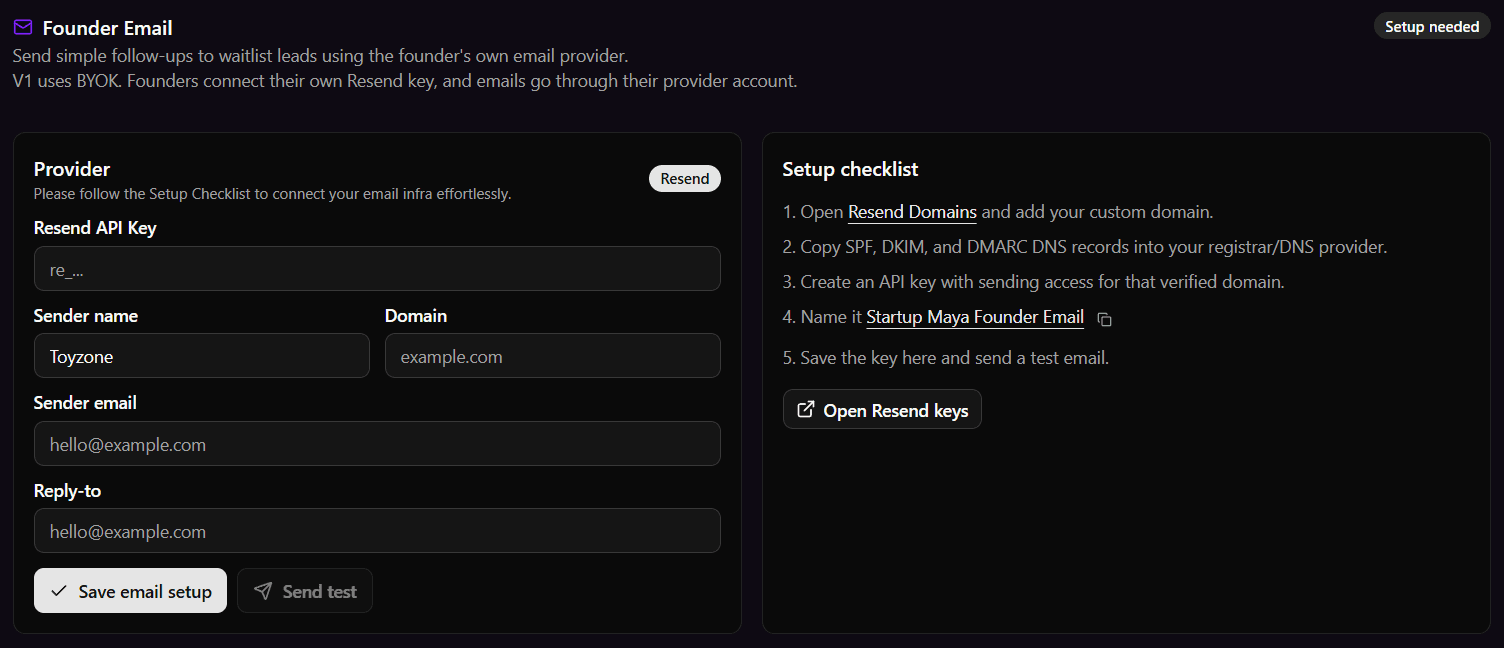Click the purple Founder Email envelope icon
The width and height of the screenshot is (1504, 648).
23,27
